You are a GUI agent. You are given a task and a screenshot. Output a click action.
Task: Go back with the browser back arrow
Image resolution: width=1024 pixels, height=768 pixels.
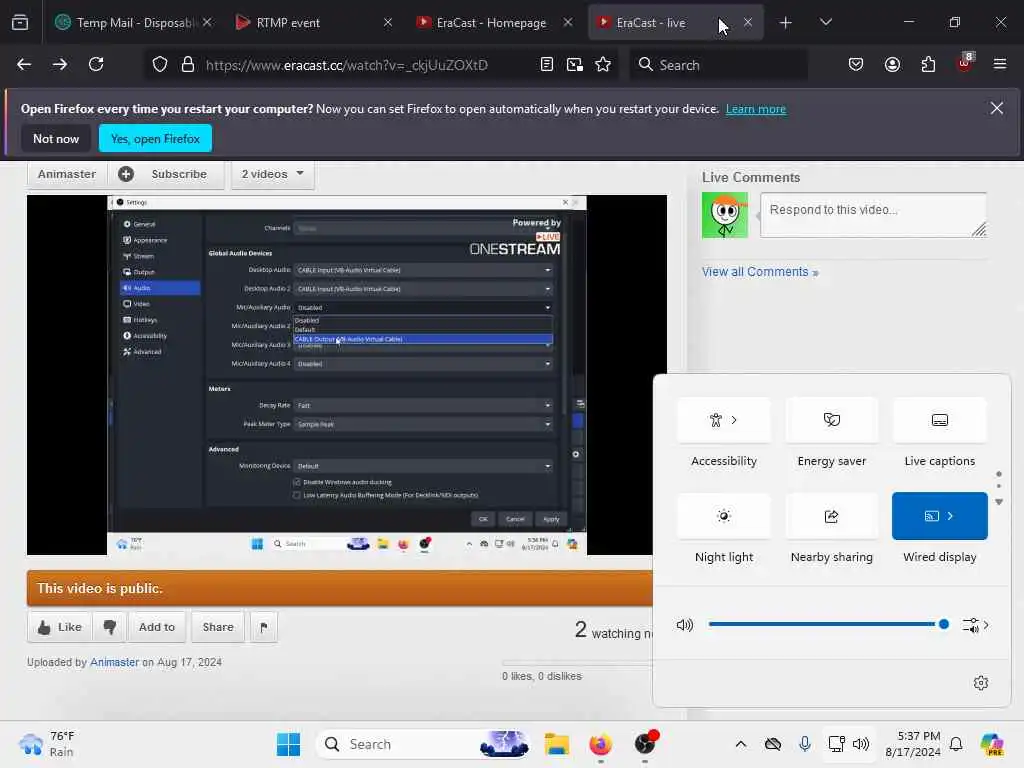coord(24,64)
